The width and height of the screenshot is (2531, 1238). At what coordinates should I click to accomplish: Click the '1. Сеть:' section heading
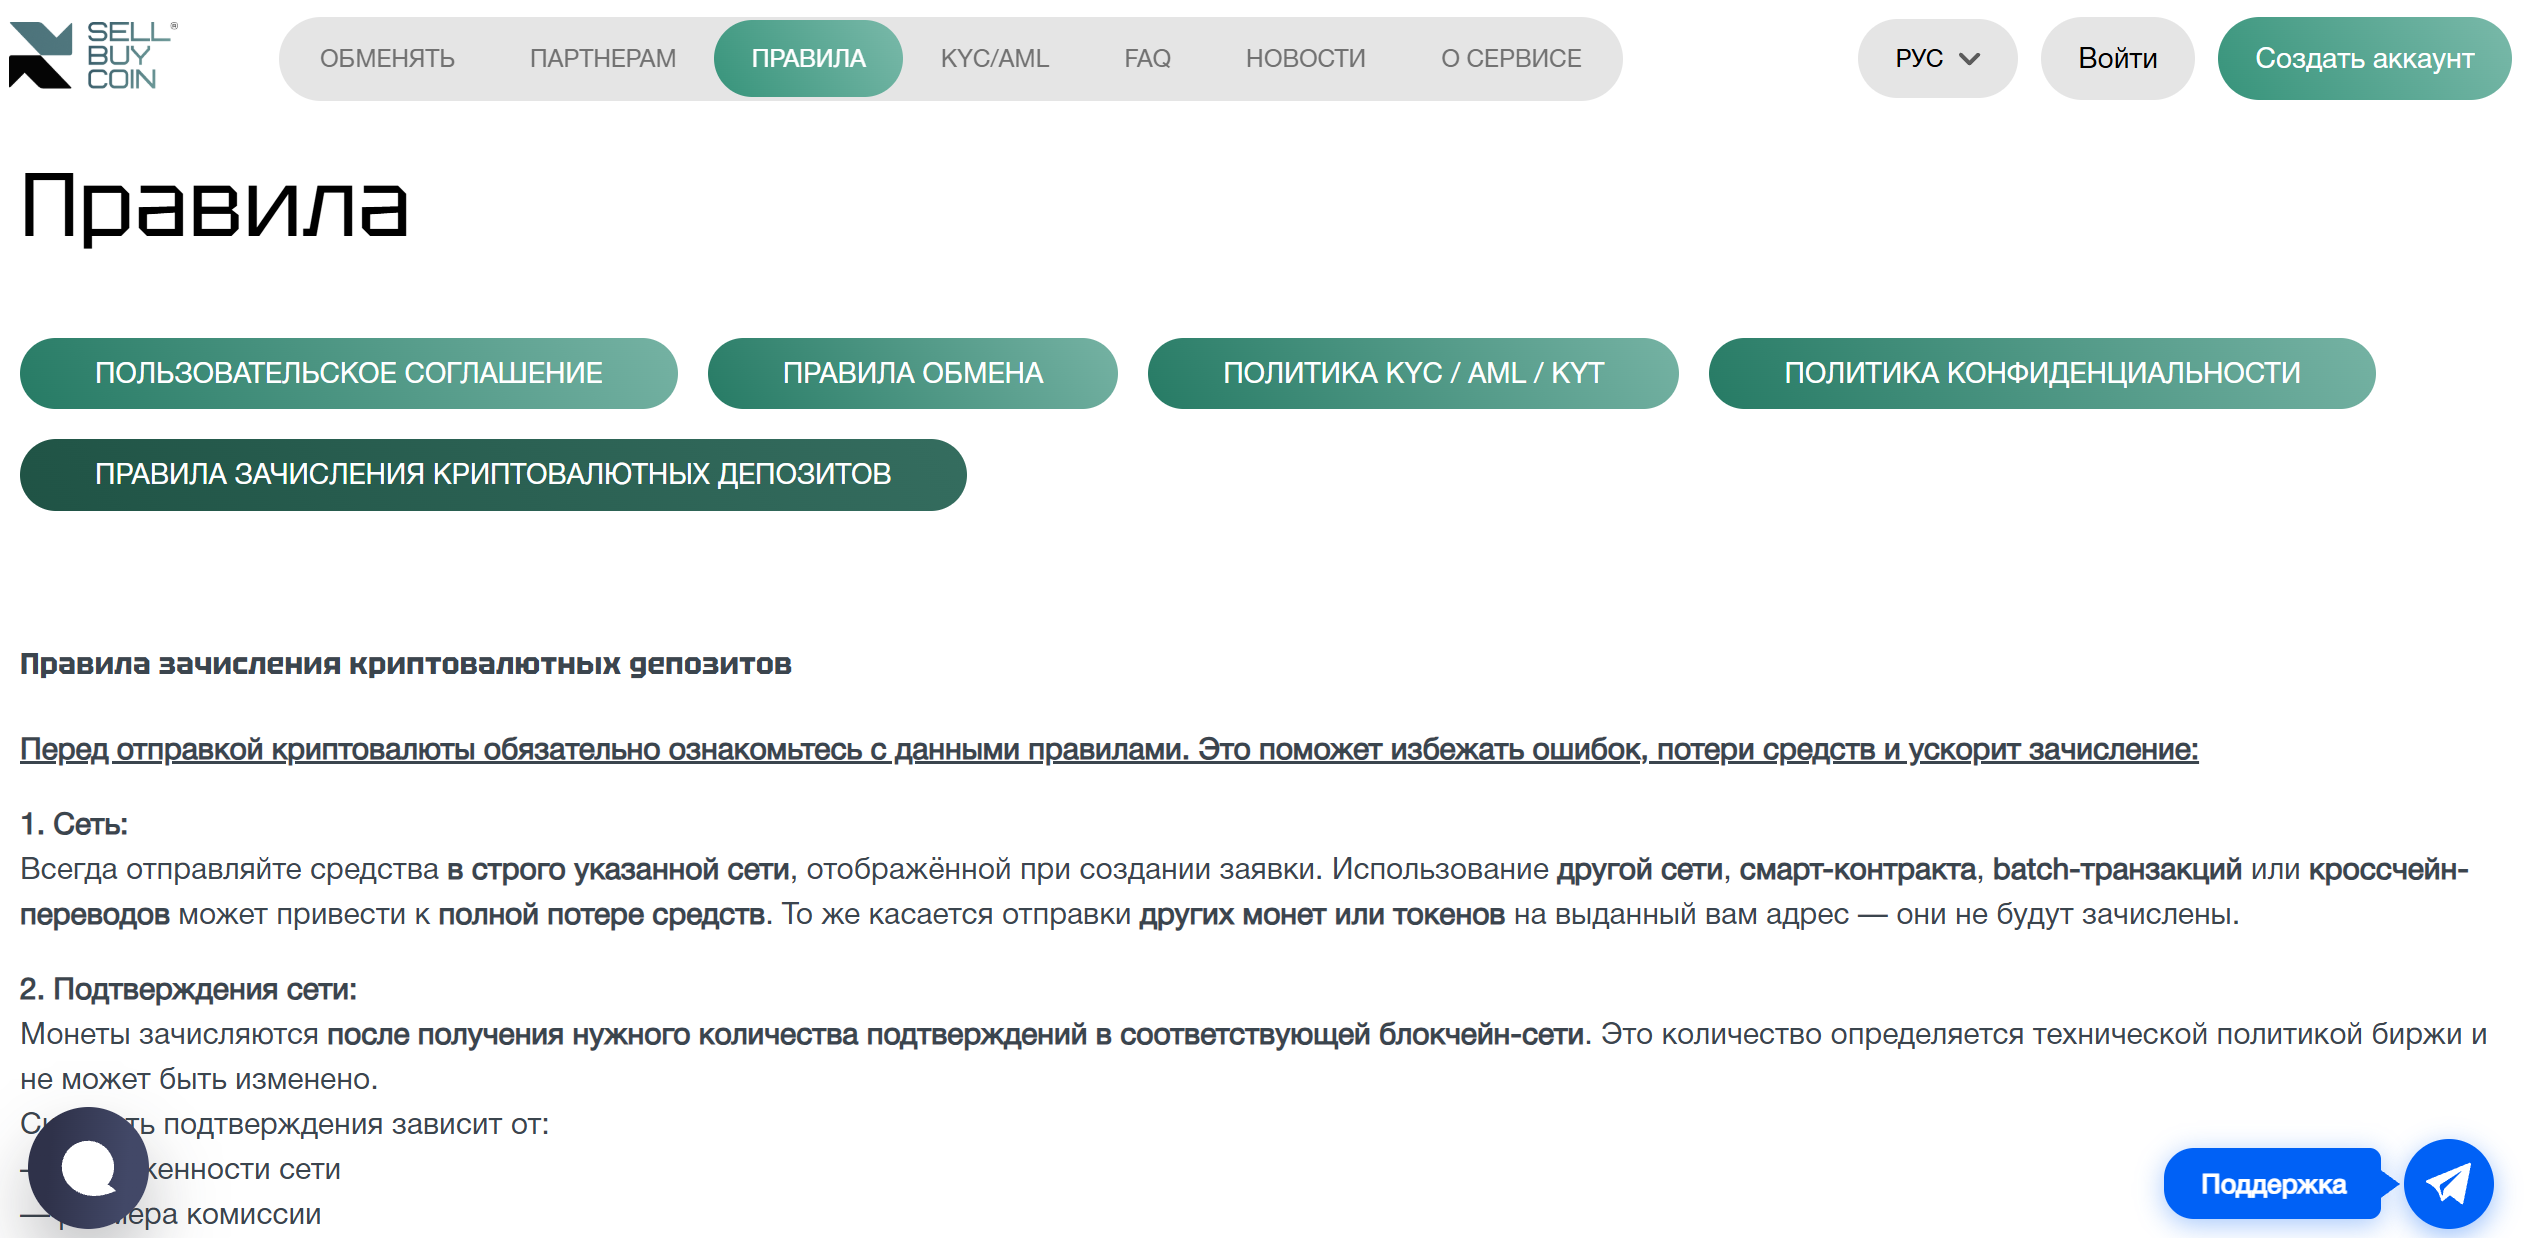point(74,824)
